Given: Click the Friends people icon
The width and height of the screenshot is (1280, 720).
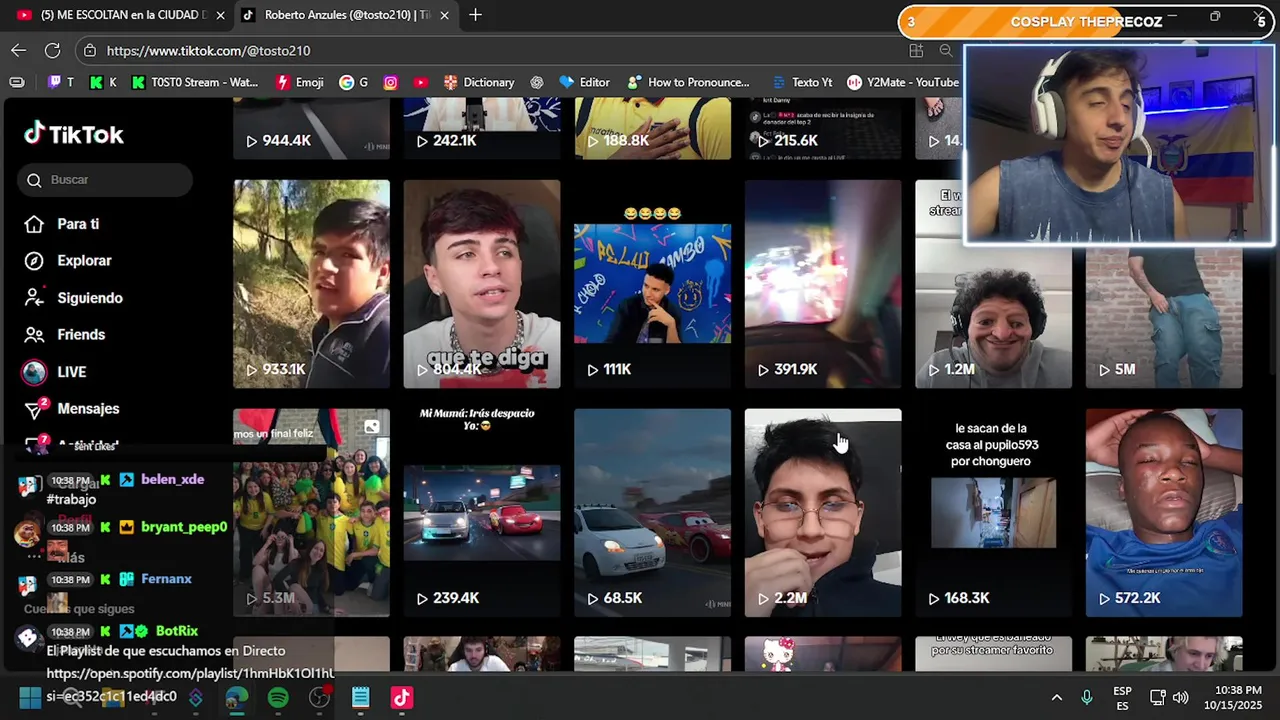Looking at the screenshot, I should 34,335.
